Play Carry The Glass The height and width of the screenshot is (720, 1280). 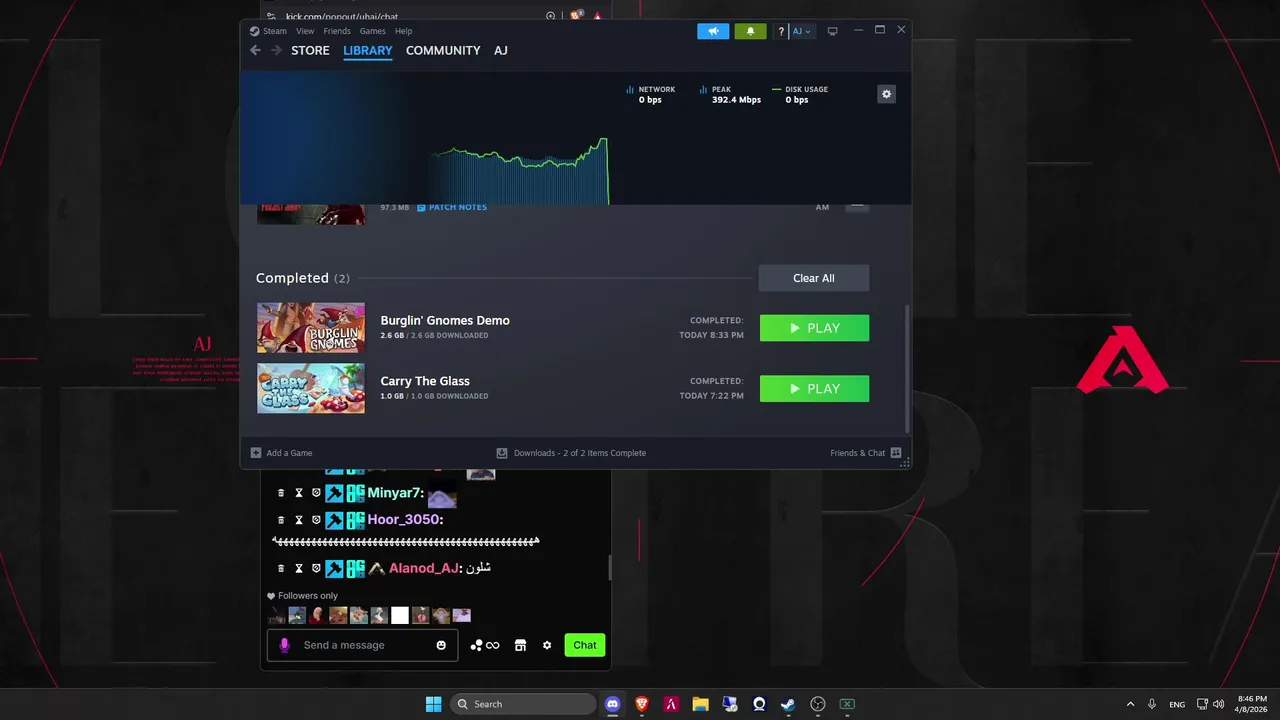point(814,388)
